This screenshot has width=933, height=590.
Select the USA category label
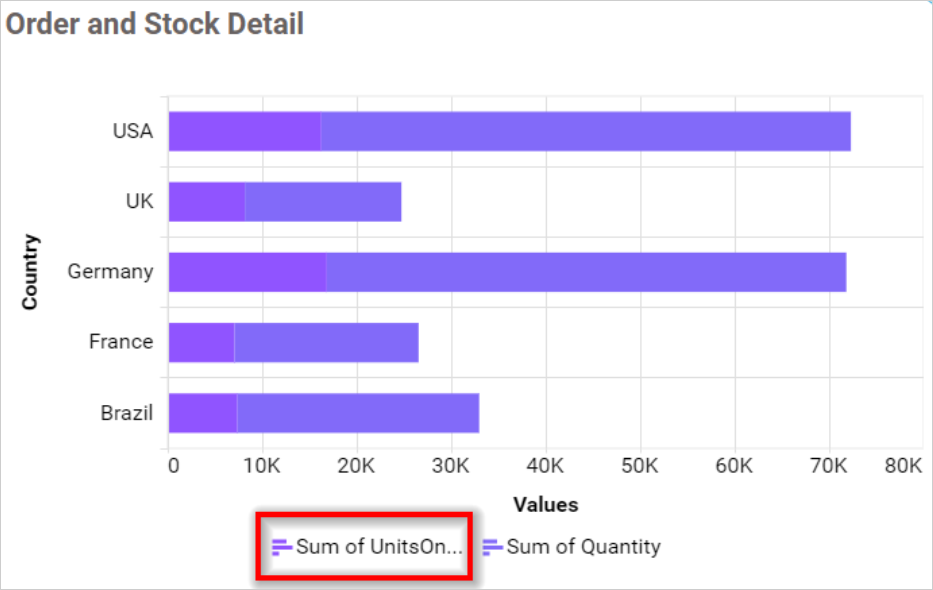click(x=134, y=130)
